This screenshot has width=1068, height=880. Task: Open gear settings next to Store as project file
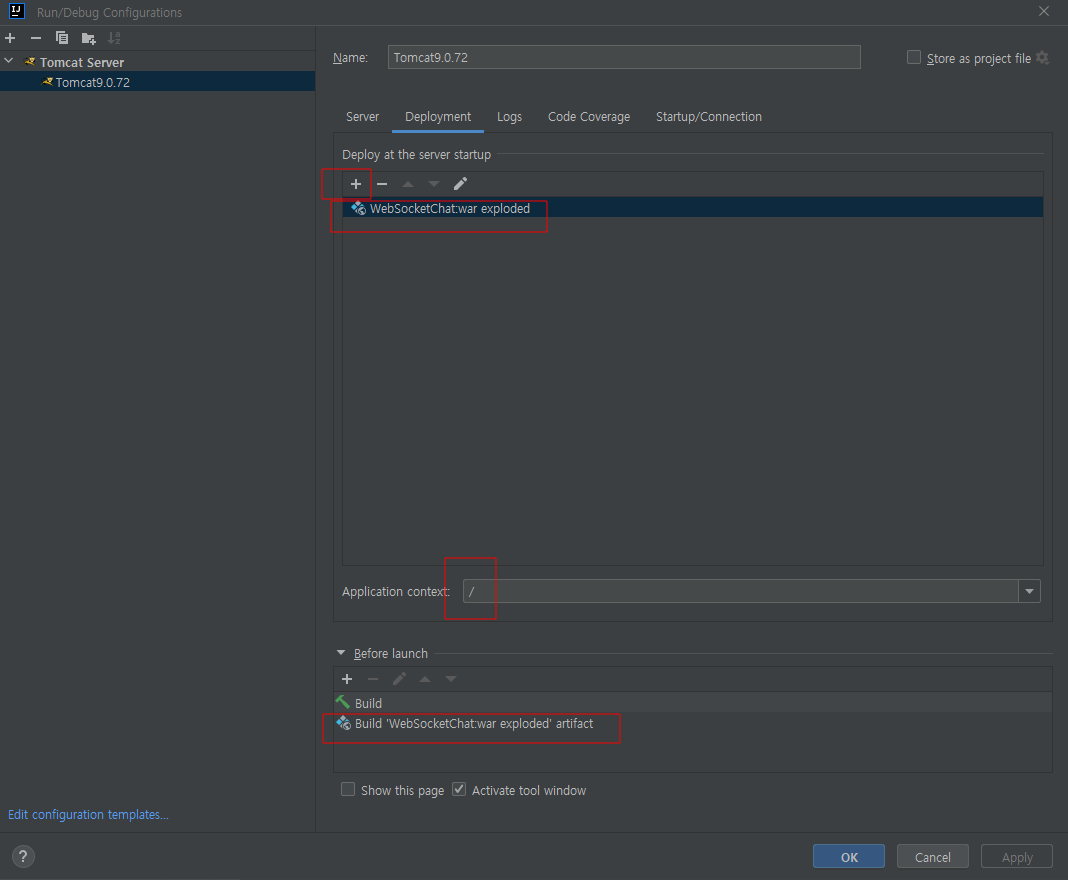pyautogui.click(x=1042, y=58)
